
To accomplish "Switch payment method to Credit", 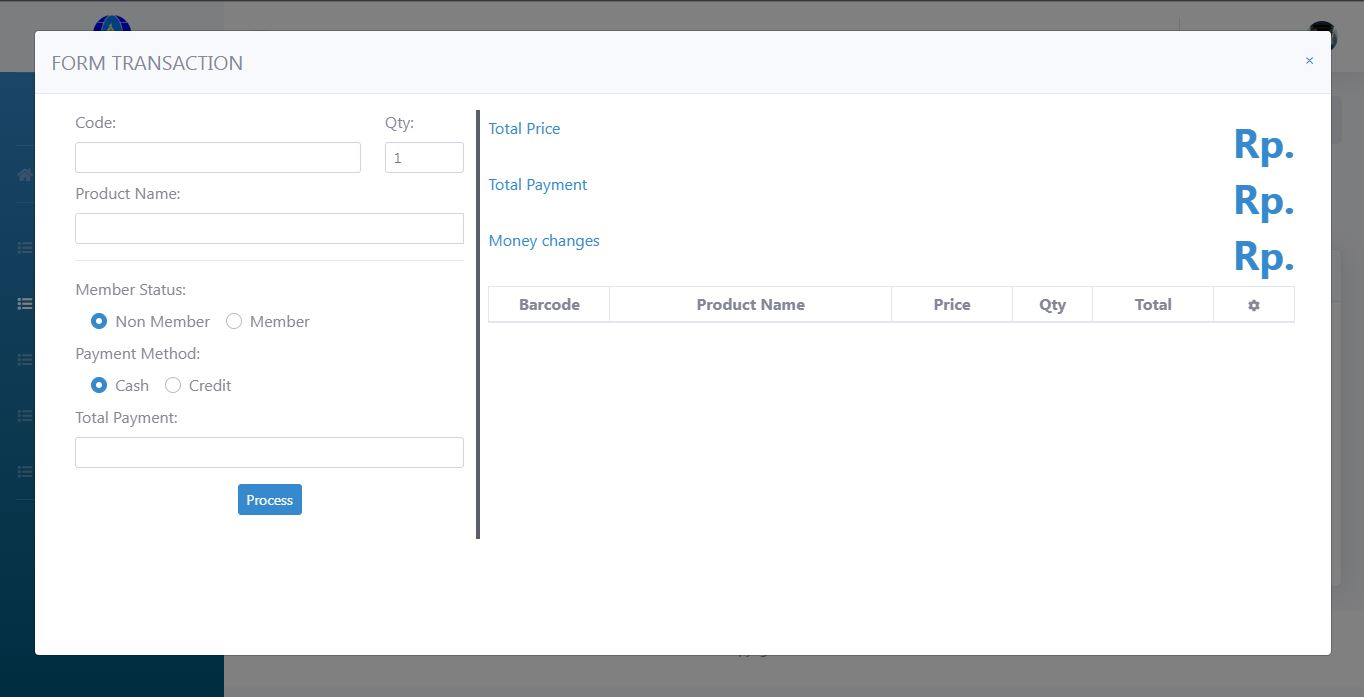I will point(173,386).
